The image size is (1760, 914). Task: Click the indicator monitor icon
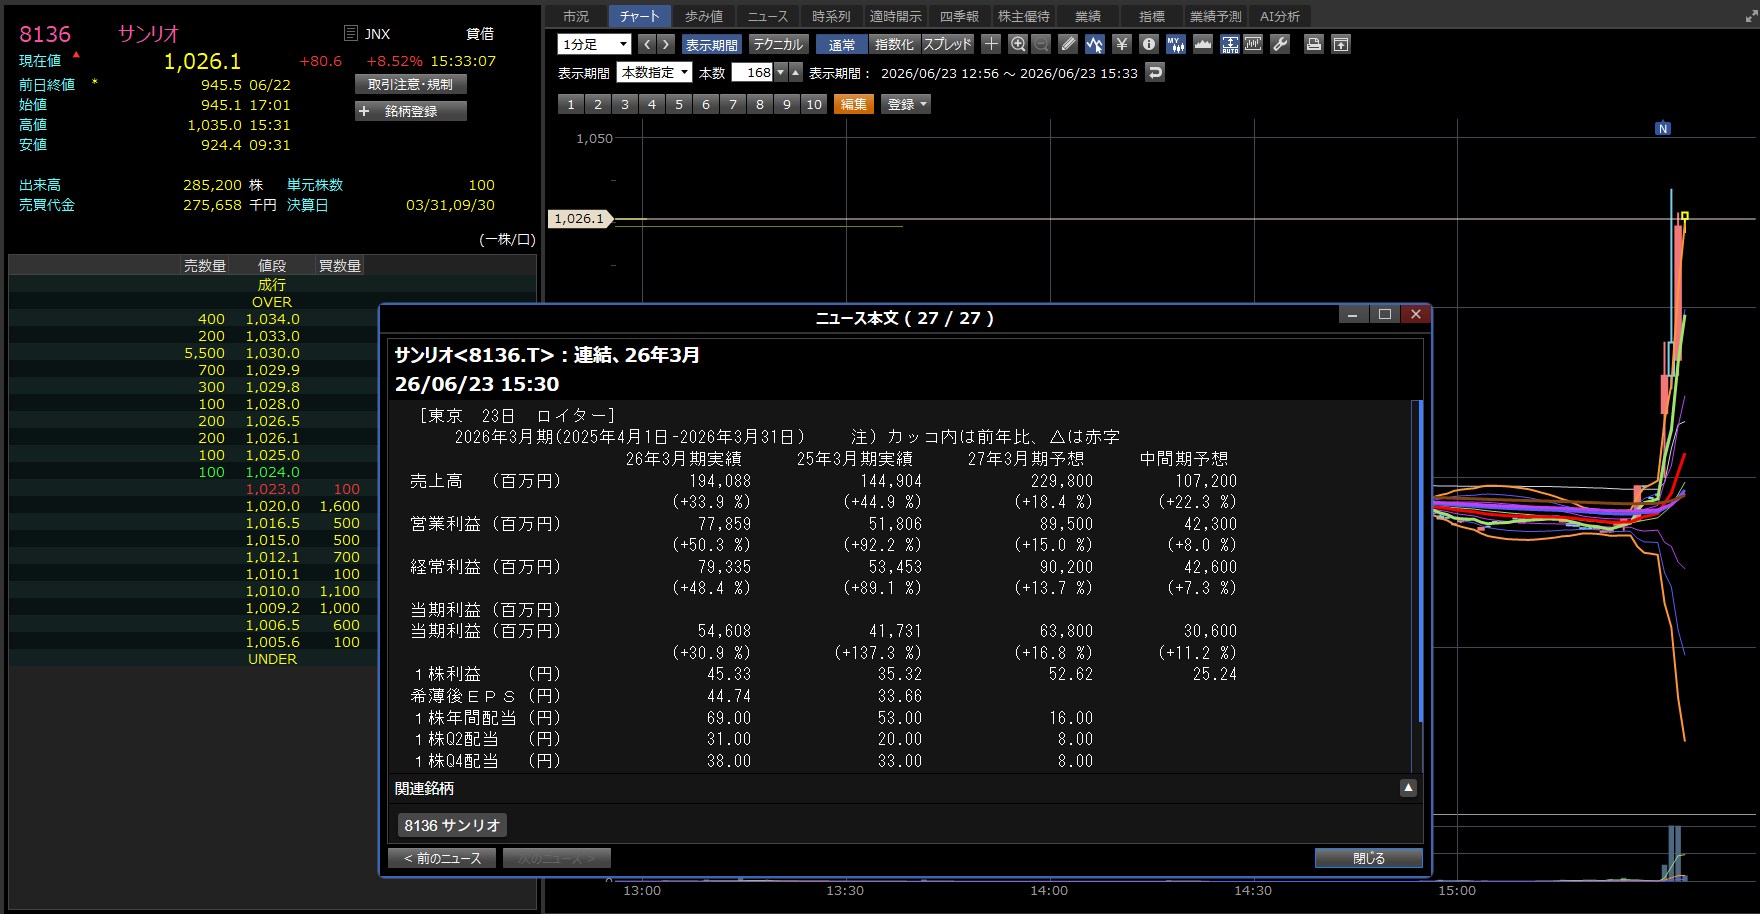1253,44
